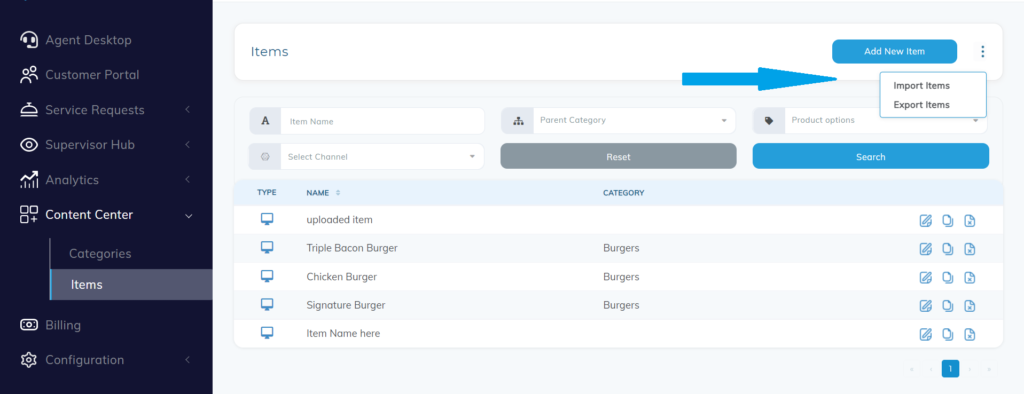Click delete icon for Item Name here row
This screenshot has height=394, width=1024.
click(970, 334)
